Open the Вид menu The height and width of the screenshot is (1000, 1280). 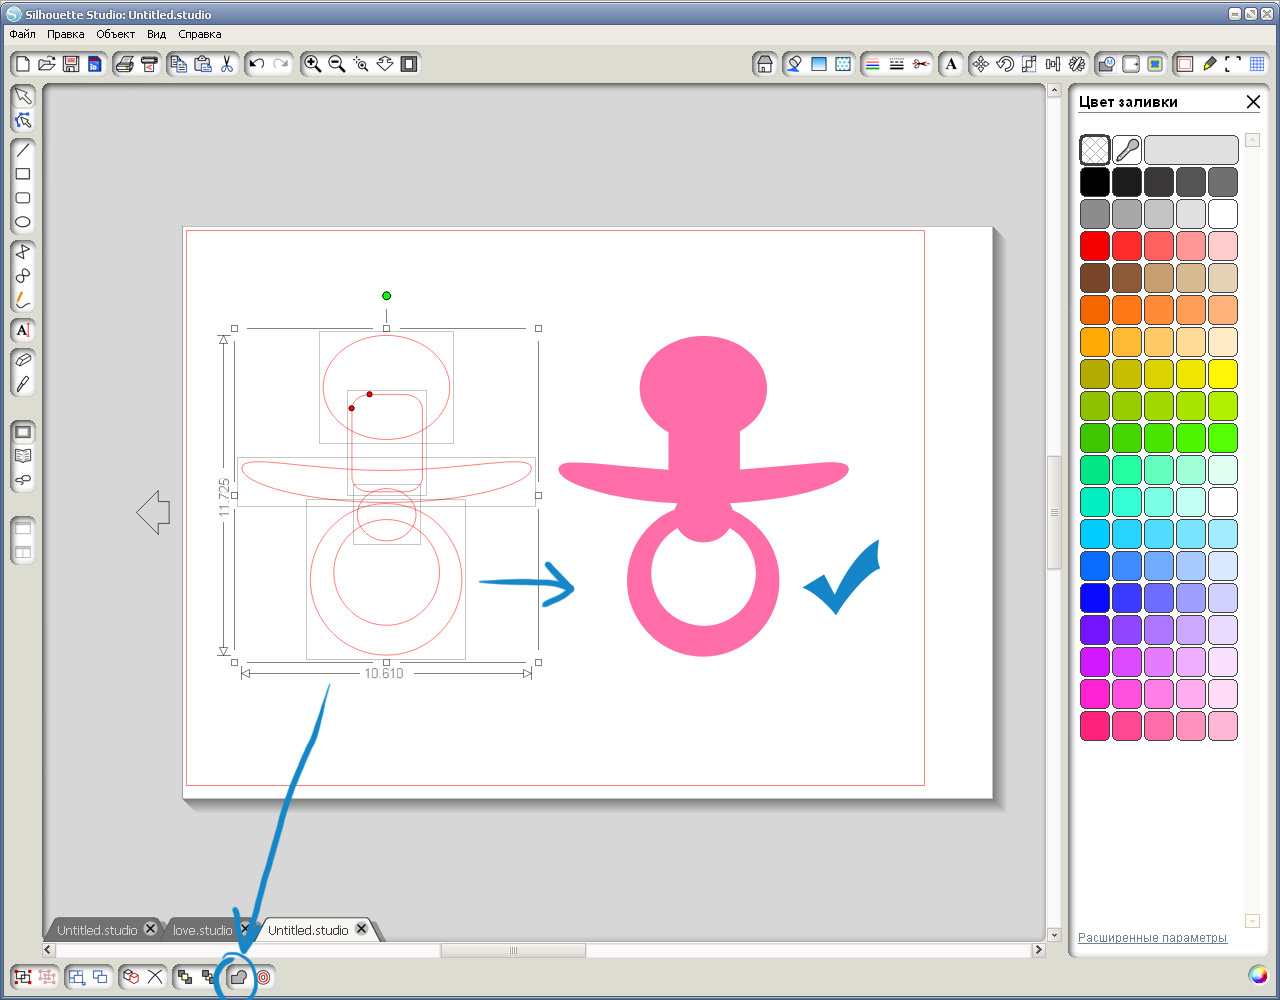(x=157, y=34)
